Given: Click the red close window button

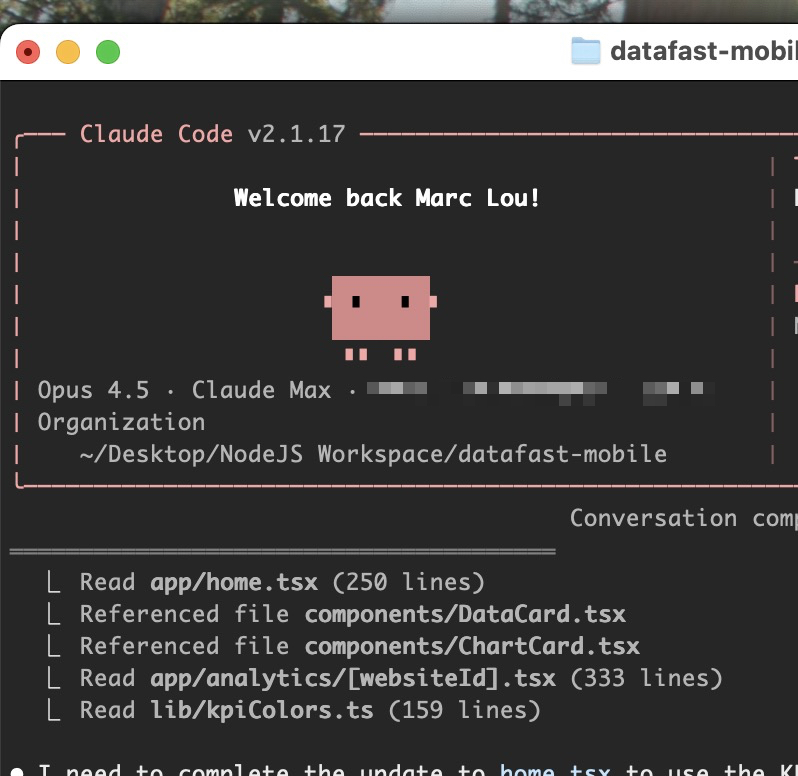Looking at the screenshot, I should tap(28, 52).
